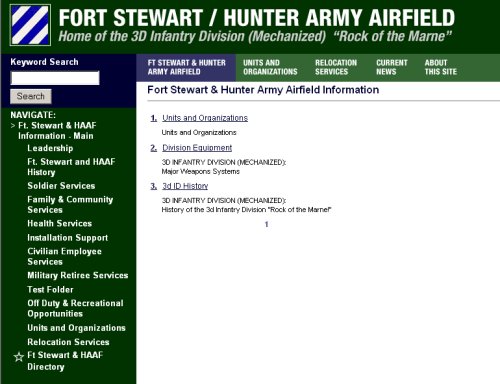The width and height of the screenshot is (500, 384).
Task: Click the 'Home of the 3D Infantry Division' tagline
Action: [255, 36]
